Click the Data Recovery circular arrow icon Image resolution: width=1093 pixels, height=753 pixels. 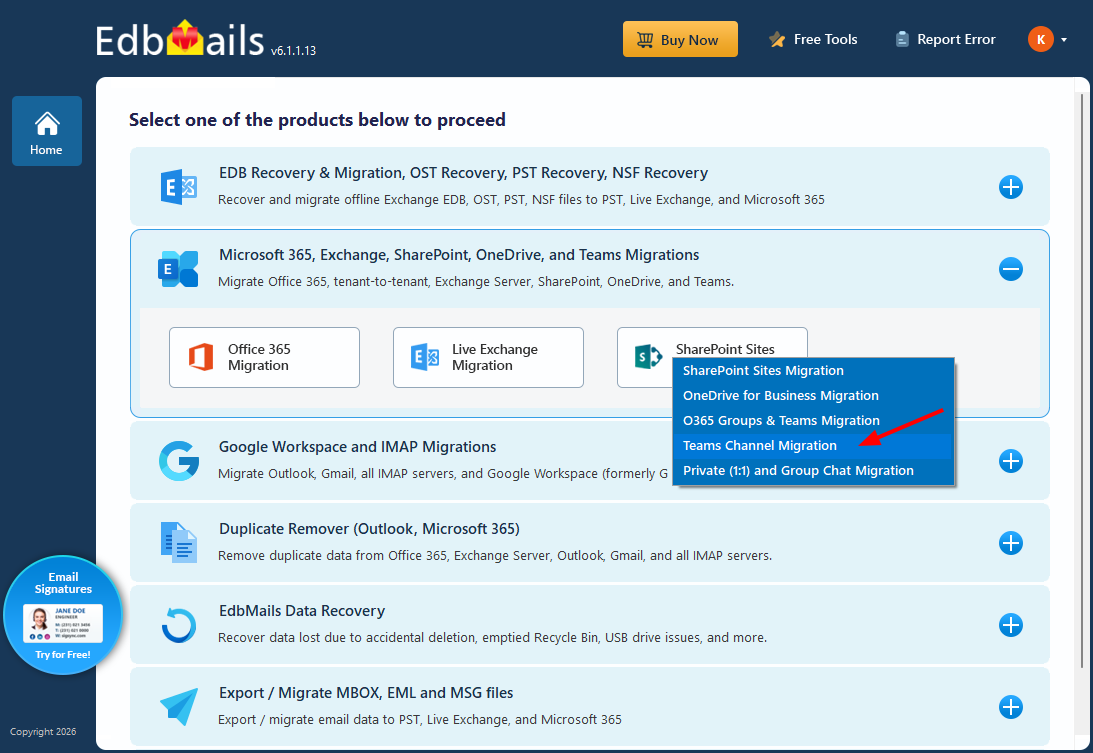[178, 625]
